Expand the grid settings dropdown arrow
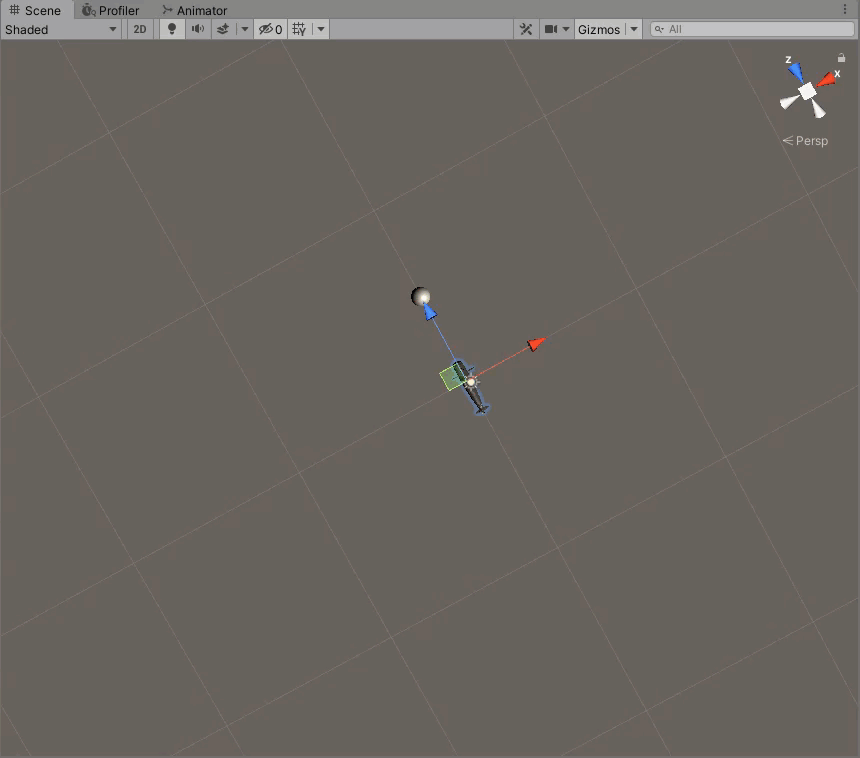Viewport: 860px width, 758px height. pyautogui.click(x=321, y=30)
